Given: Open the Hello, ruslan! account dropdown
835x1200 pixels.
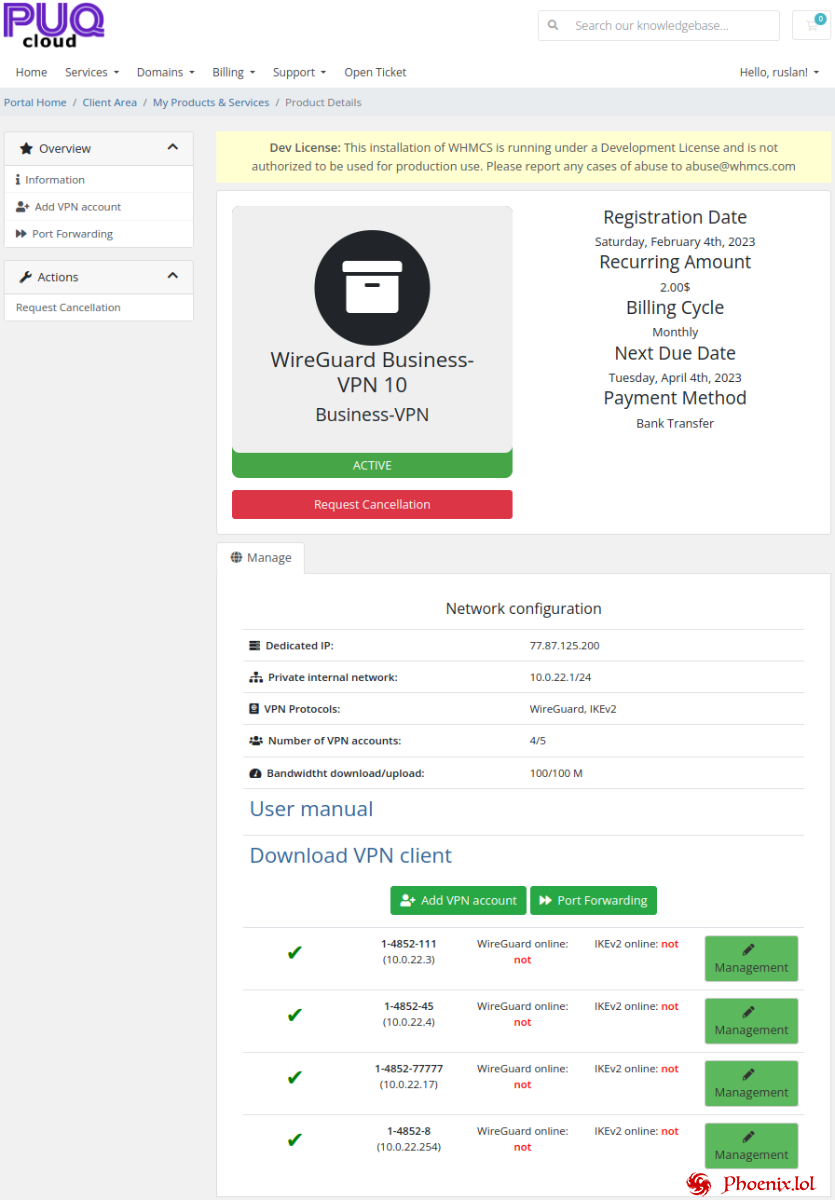Looking at the screenshot, I should click(x=778, y=72).
